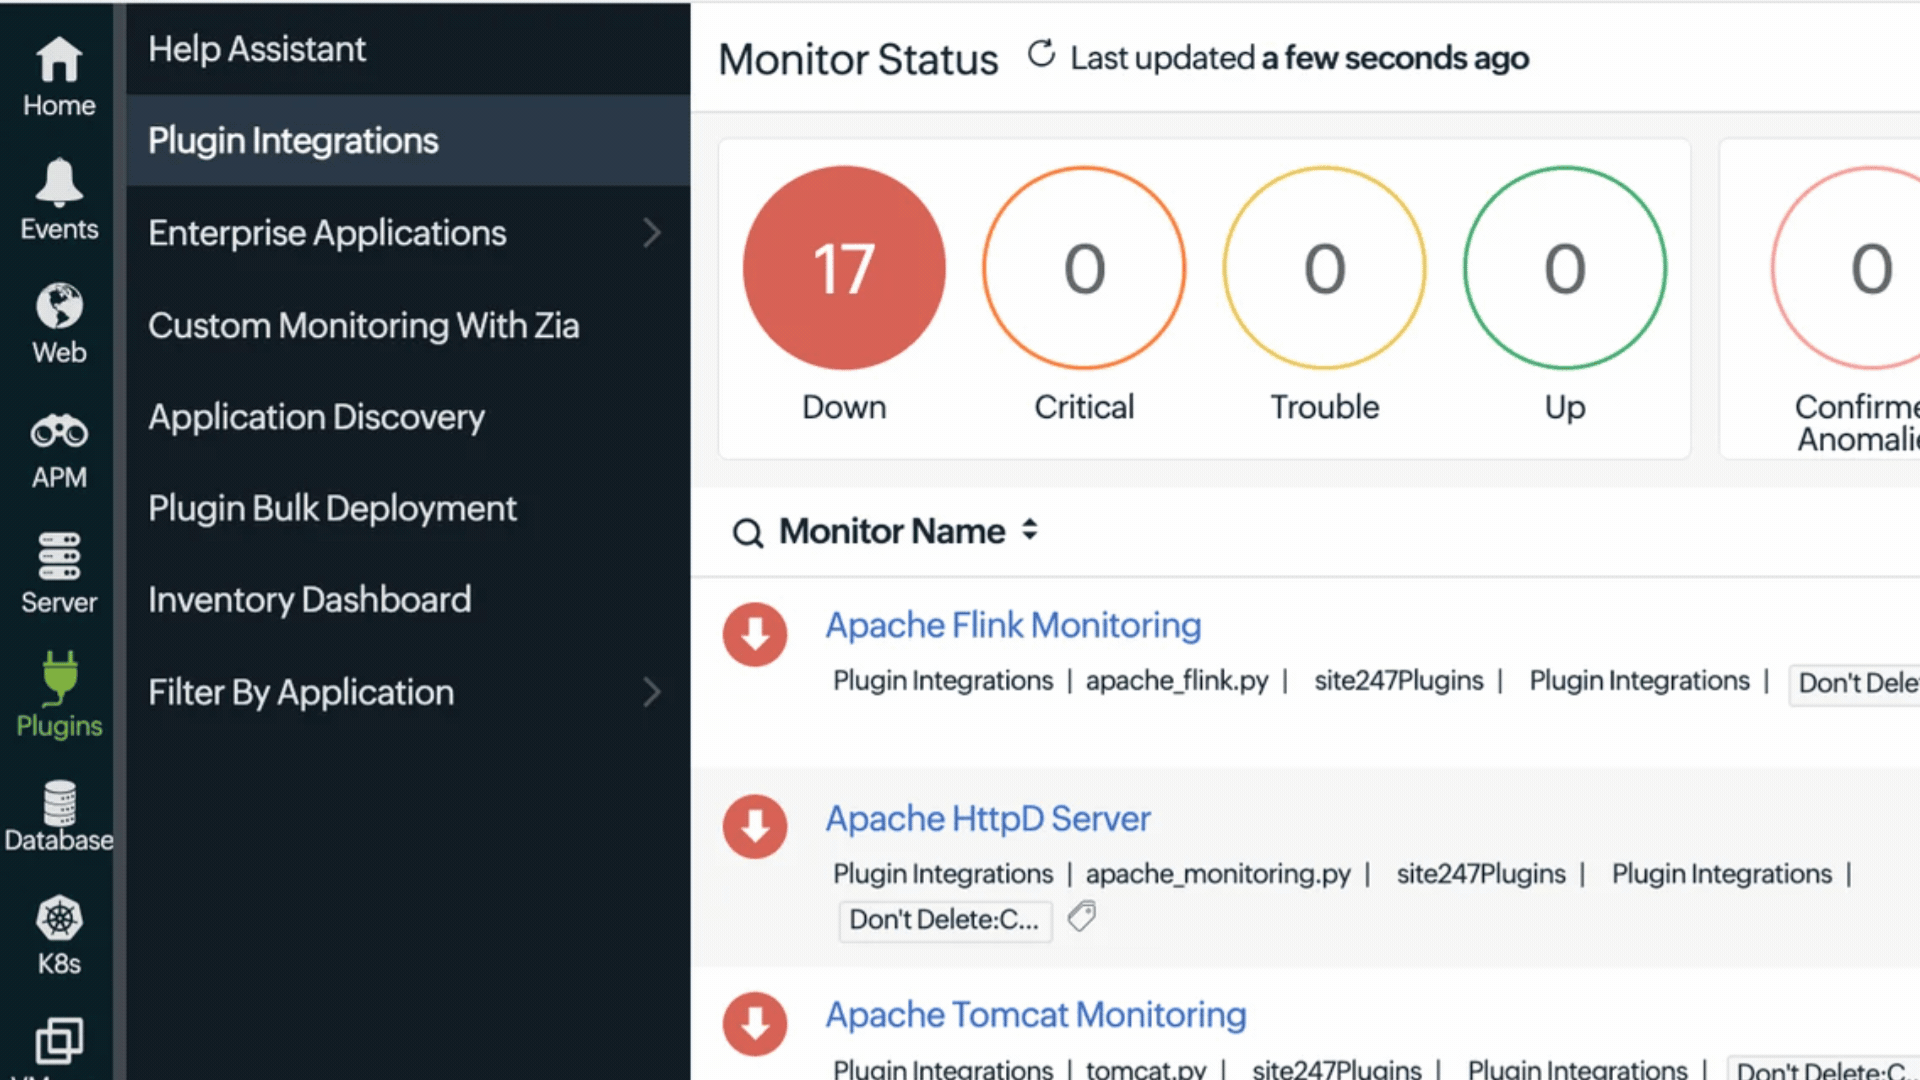Click tomcat.py text
1920x1080 pixels.
[1146, 1069]
